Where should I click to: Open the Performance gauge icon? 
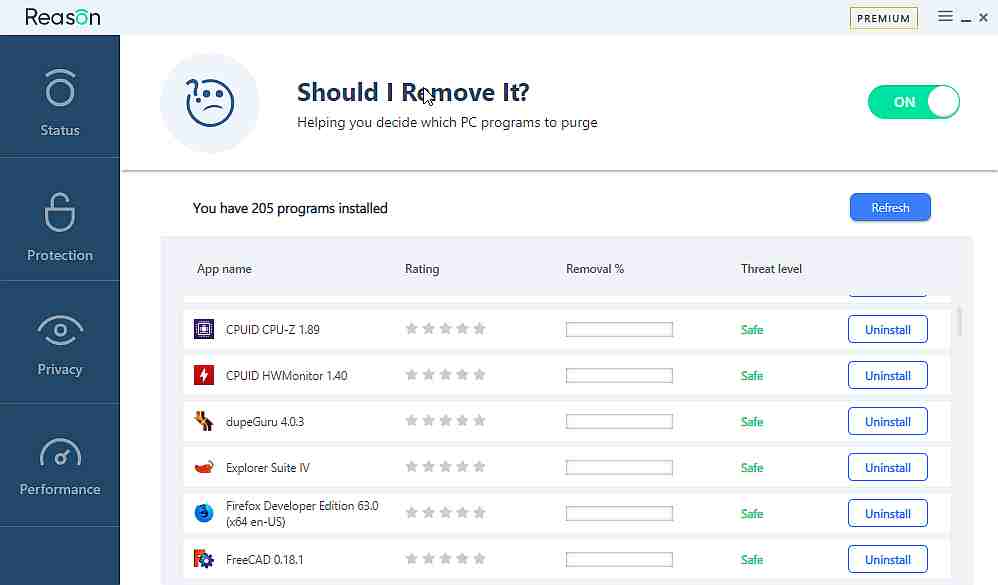click(60, 453)
